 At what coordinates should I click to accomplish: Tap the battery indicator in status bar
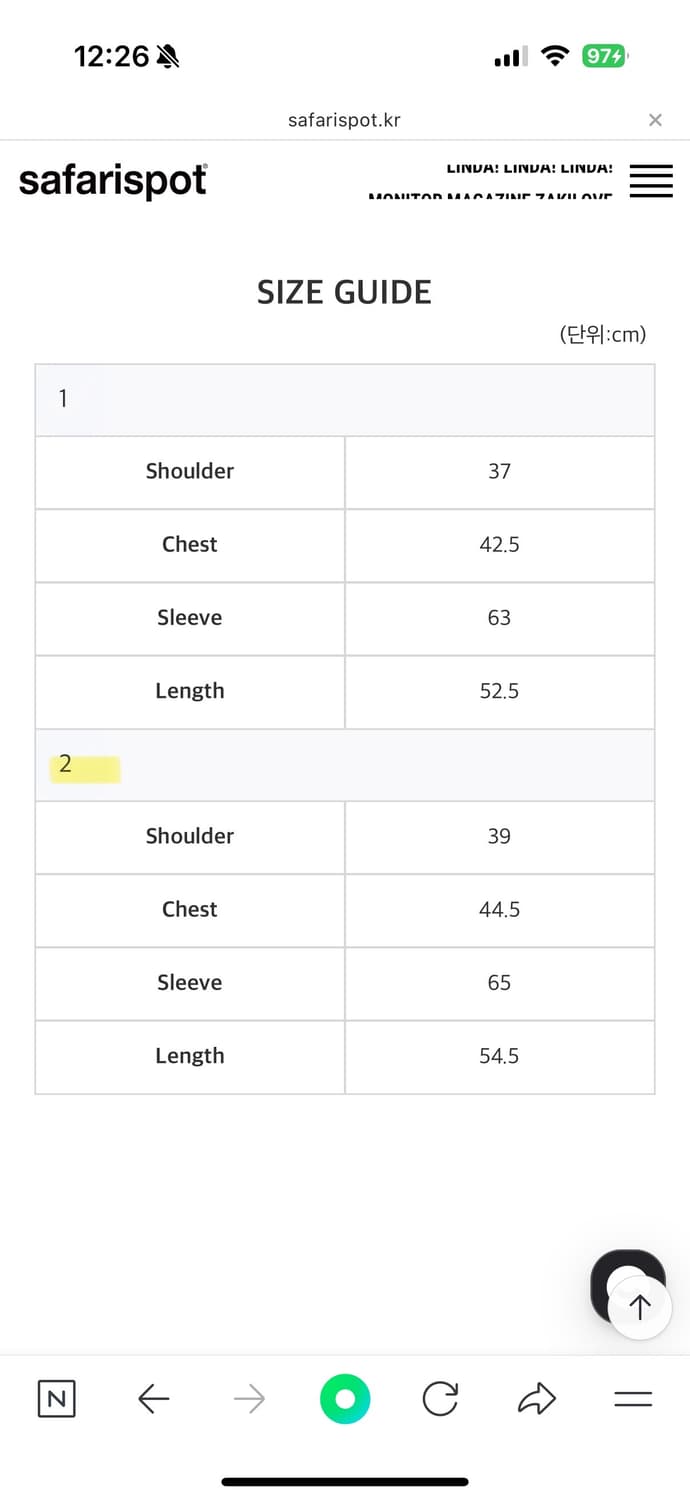coord(604,57)
